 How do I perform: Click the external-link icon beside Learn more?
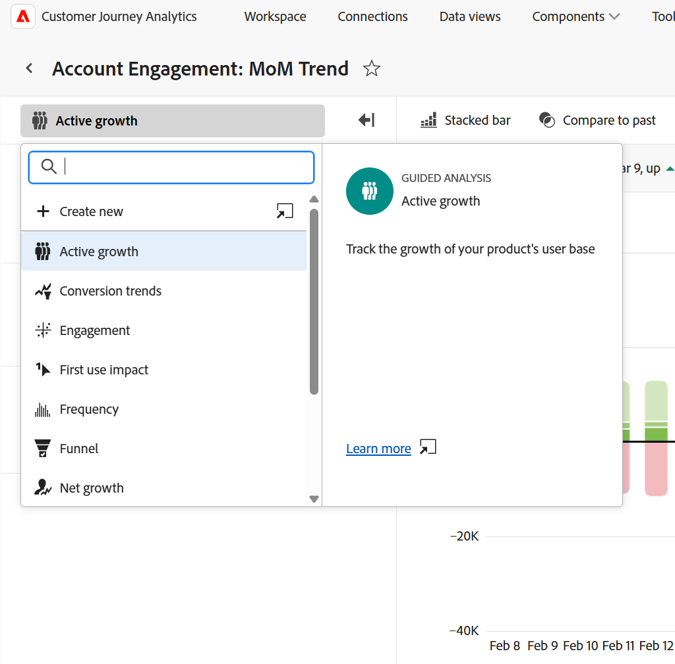tap(428, 447)
